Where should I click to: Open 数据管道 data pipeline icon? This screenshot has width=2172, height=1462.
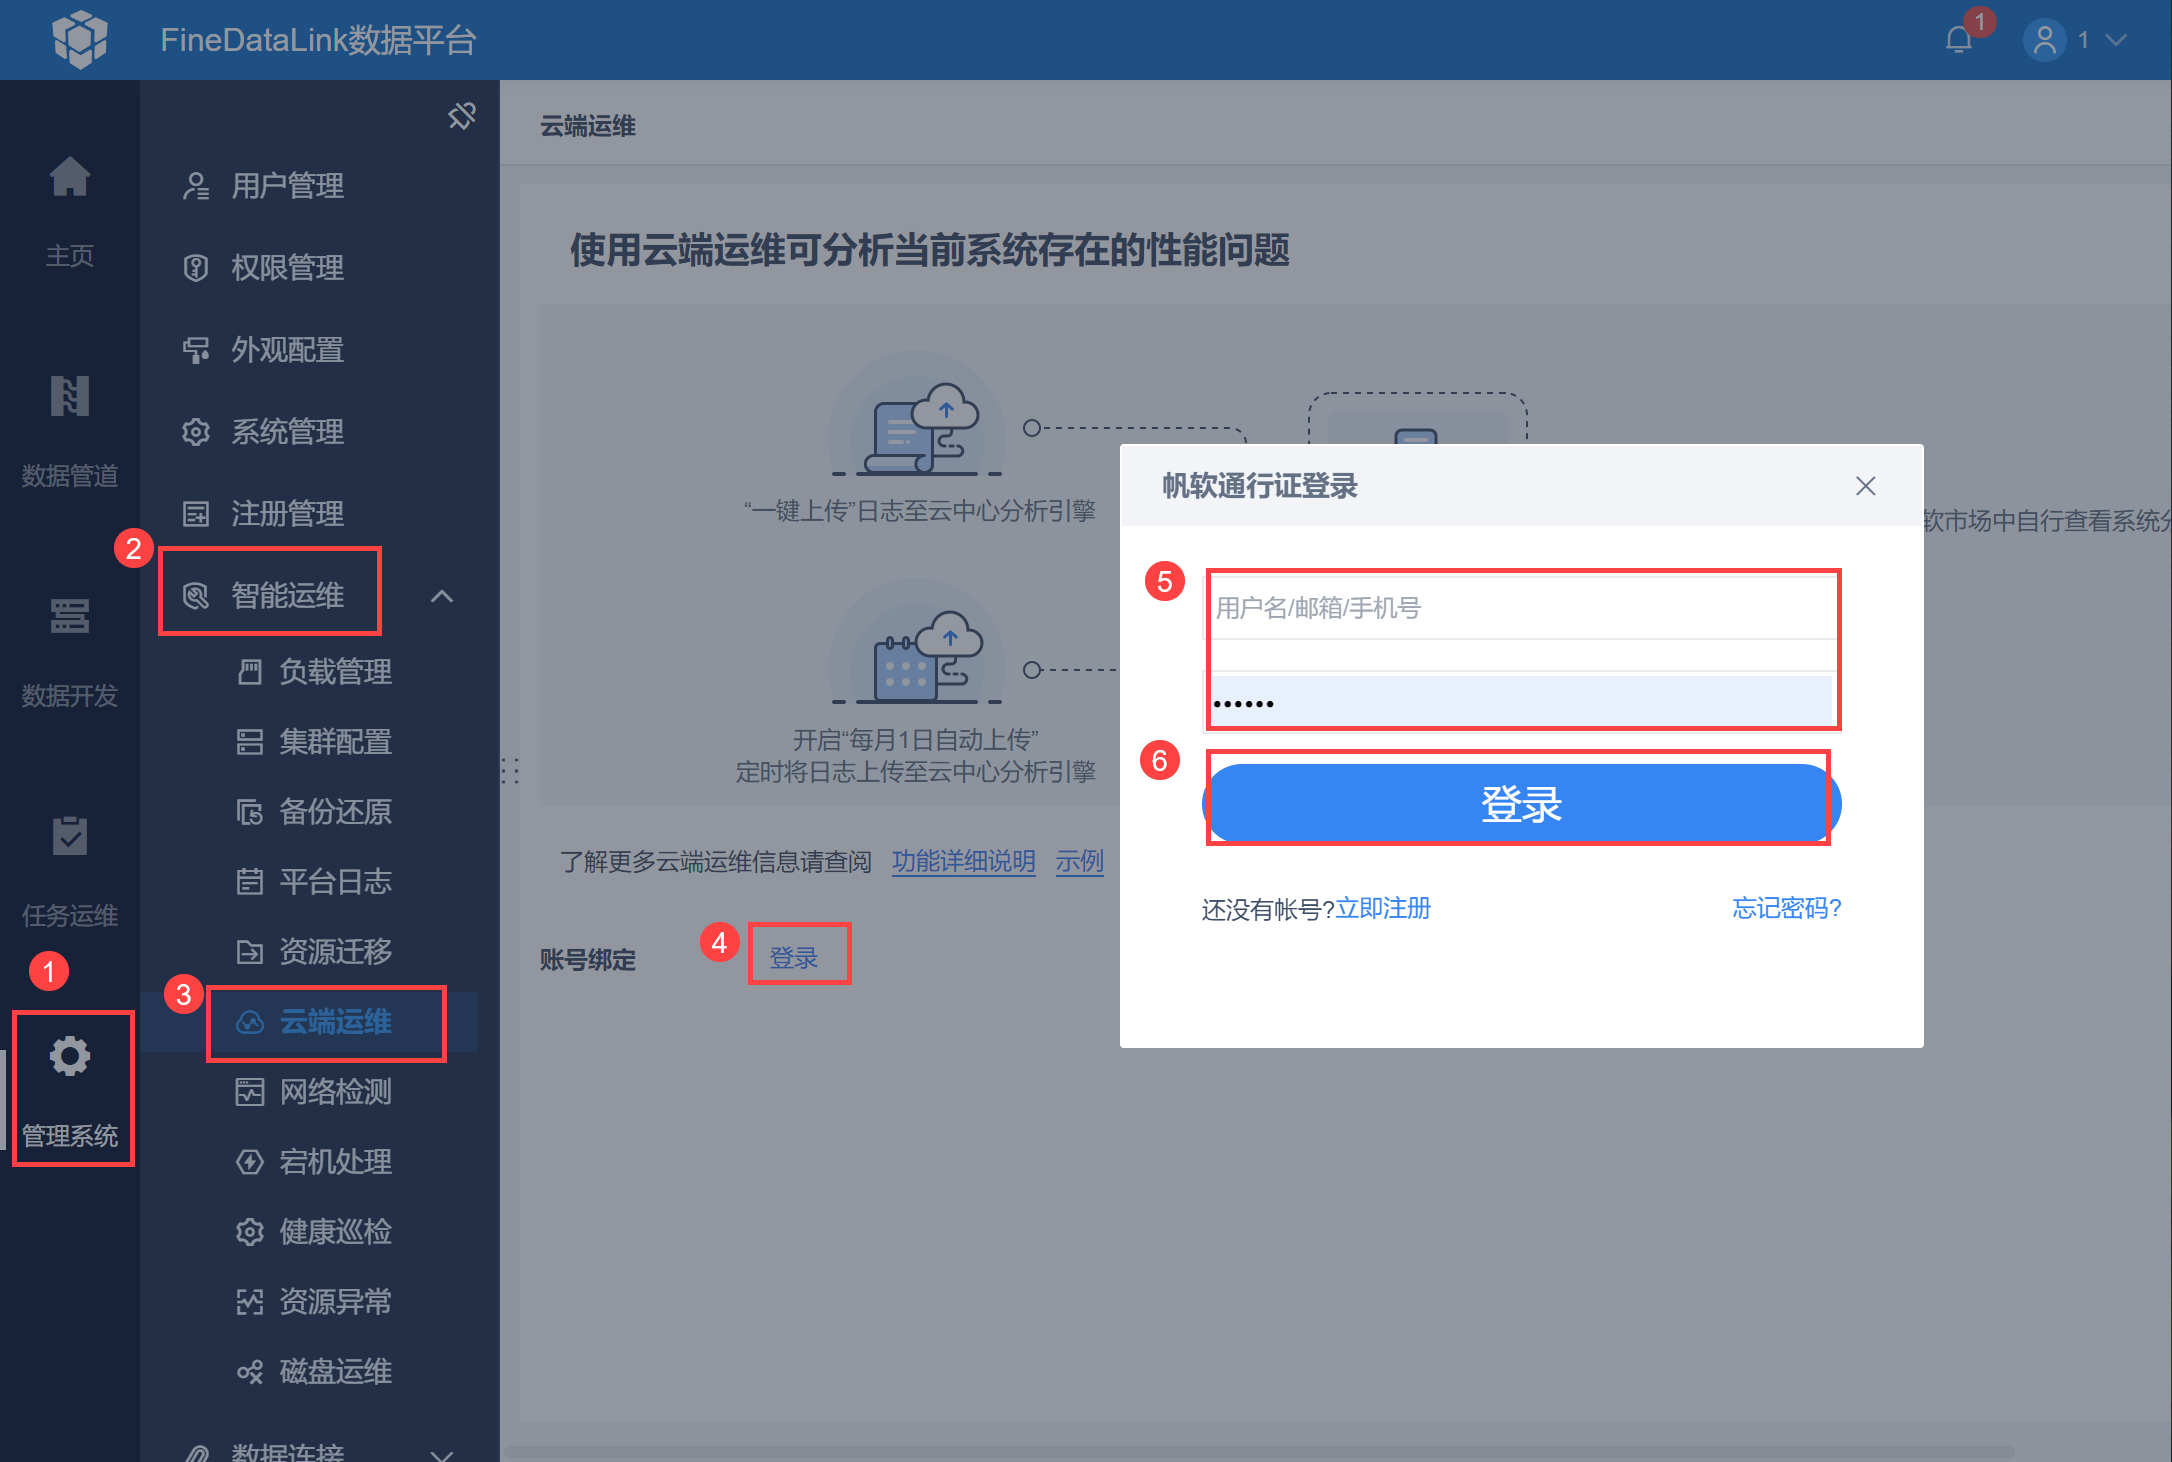tap(70, 397)
